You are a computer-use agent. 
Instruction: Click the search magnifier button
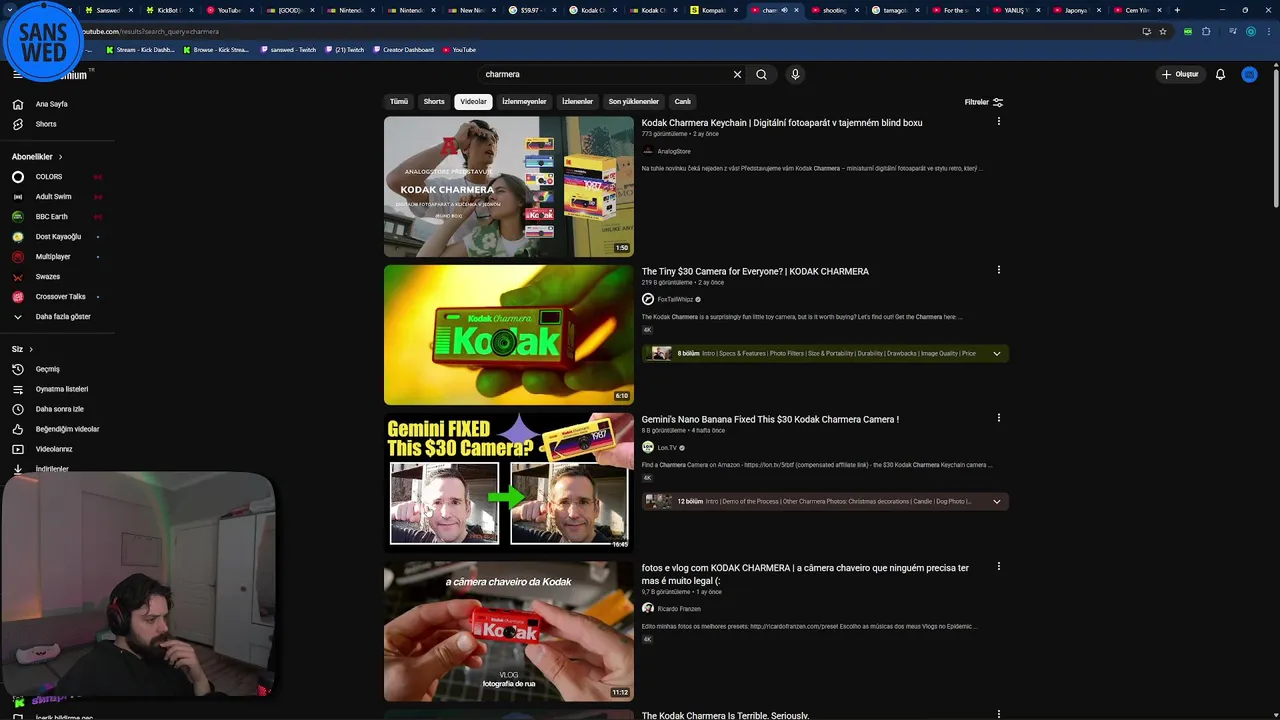tap(761, 74)
